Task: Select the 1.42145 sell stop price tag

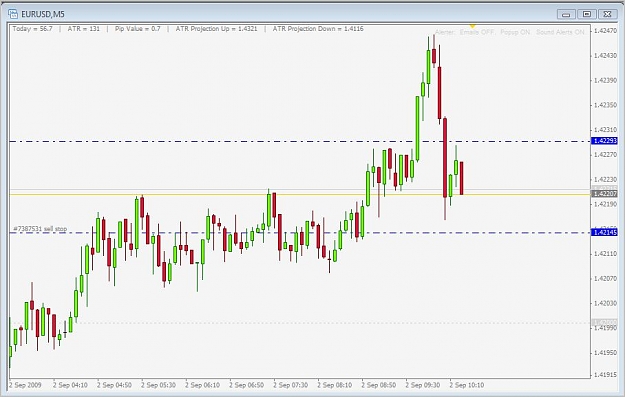Action: [604, 232]
